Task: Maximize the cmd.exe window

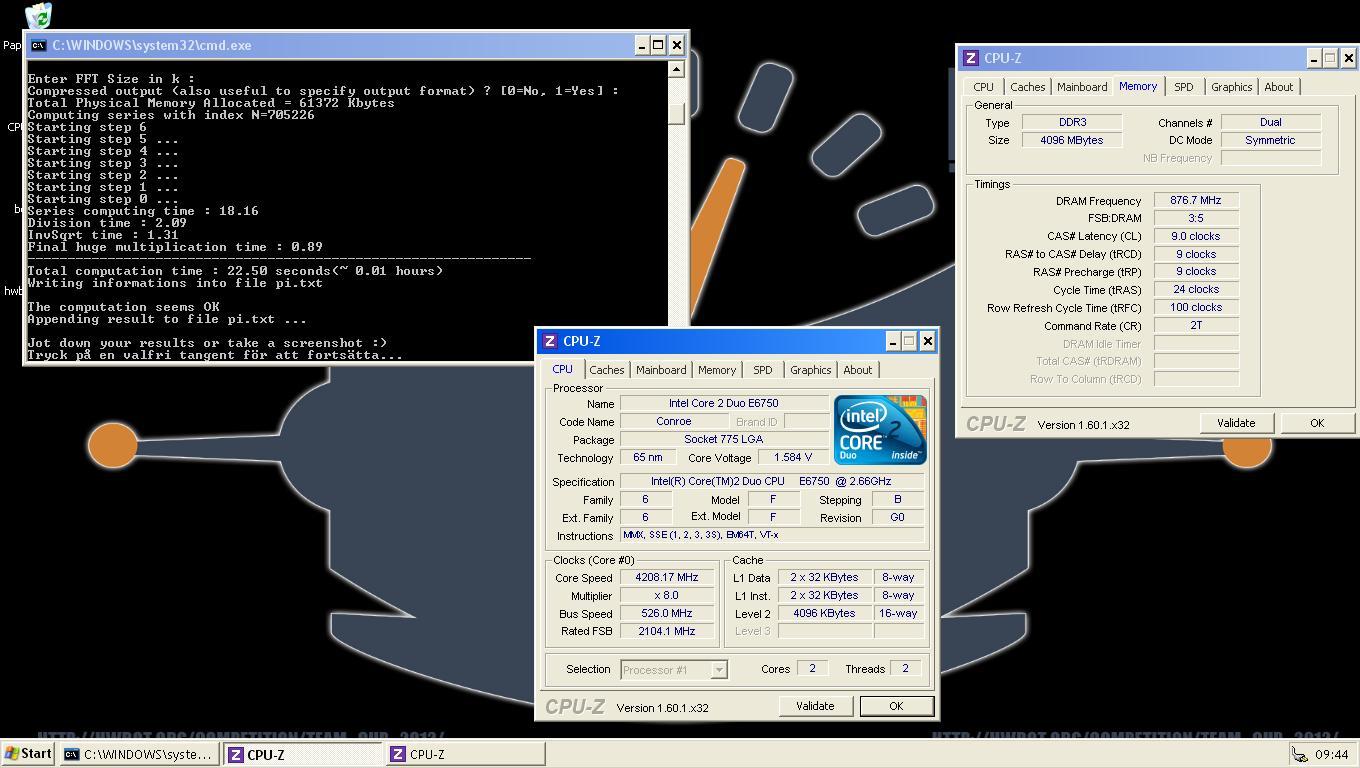Action: click(658, 45)
